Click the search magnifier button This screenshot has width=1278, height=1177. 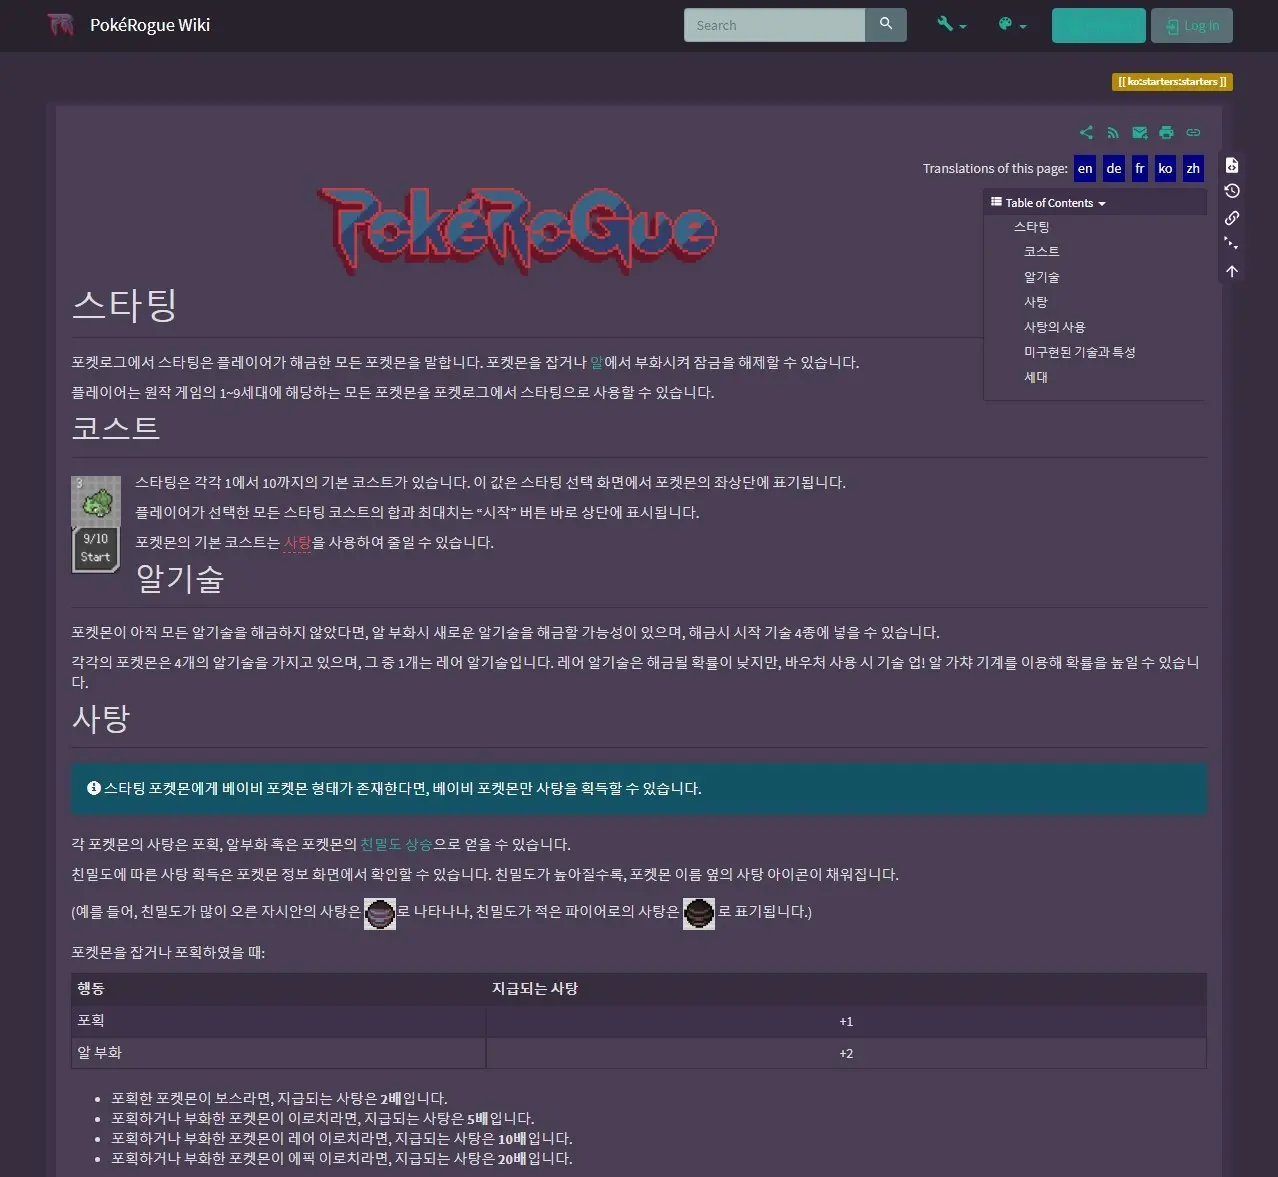pyautogui.click(x=886, y=24)
